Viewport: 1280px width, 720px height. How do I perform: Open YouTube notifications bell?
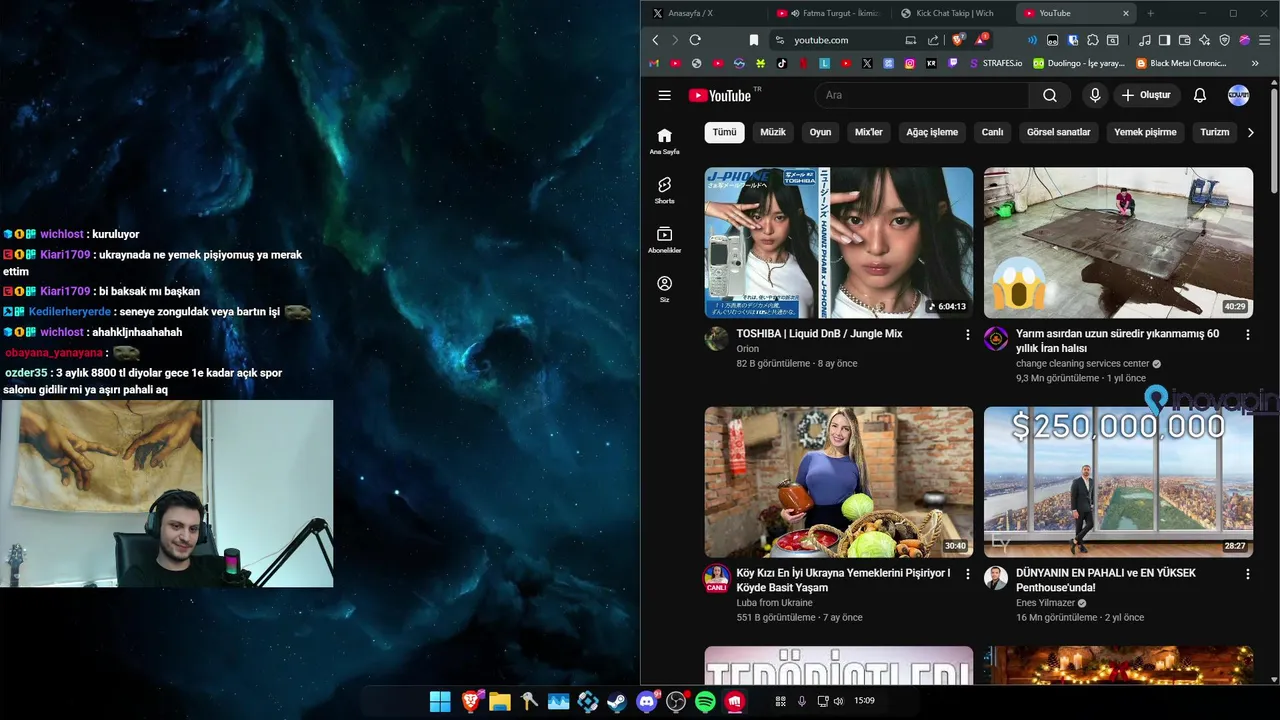tap(1200, 96)
